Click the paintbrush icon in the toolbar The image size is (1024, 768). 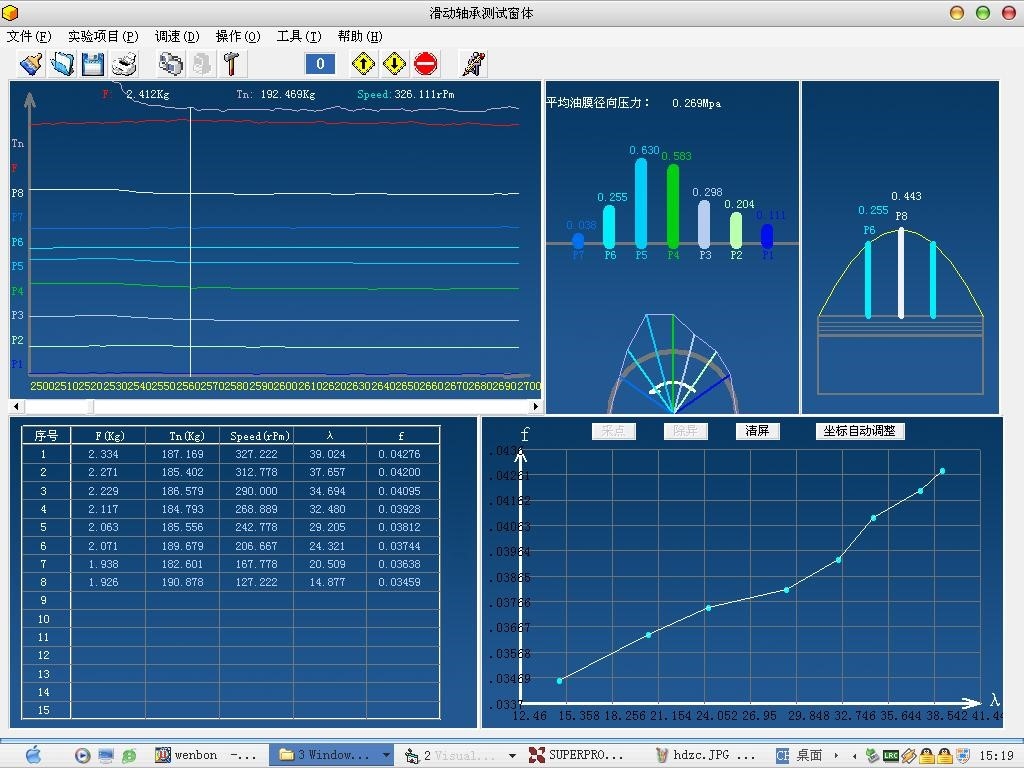[31, 64]
